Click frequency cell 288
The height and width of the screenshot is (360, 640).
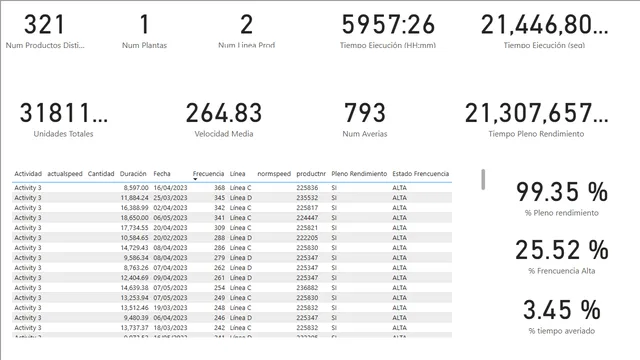pyautogui.click(x=220, y=238)
